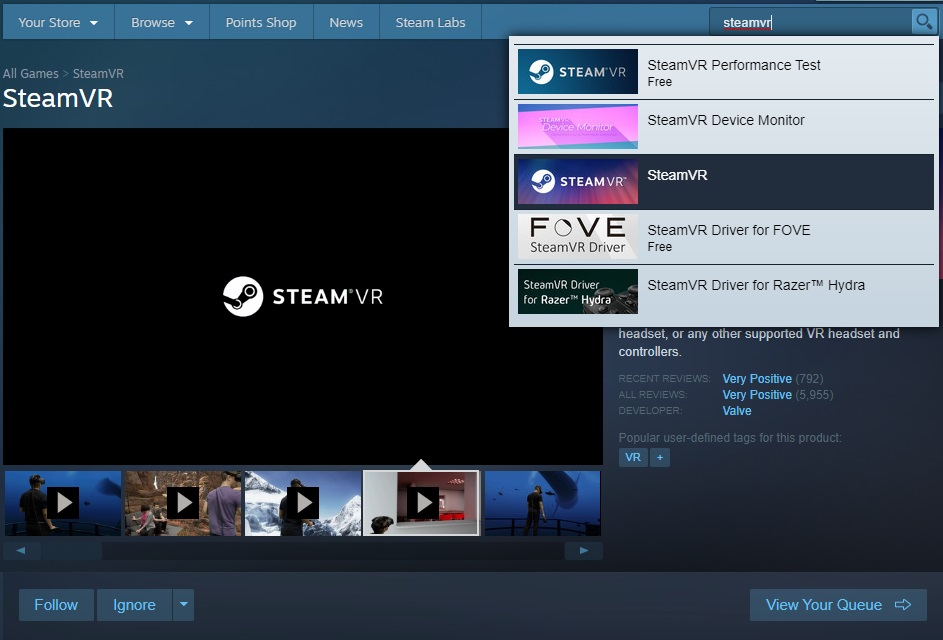Click the Ignore button

point(134,605)
